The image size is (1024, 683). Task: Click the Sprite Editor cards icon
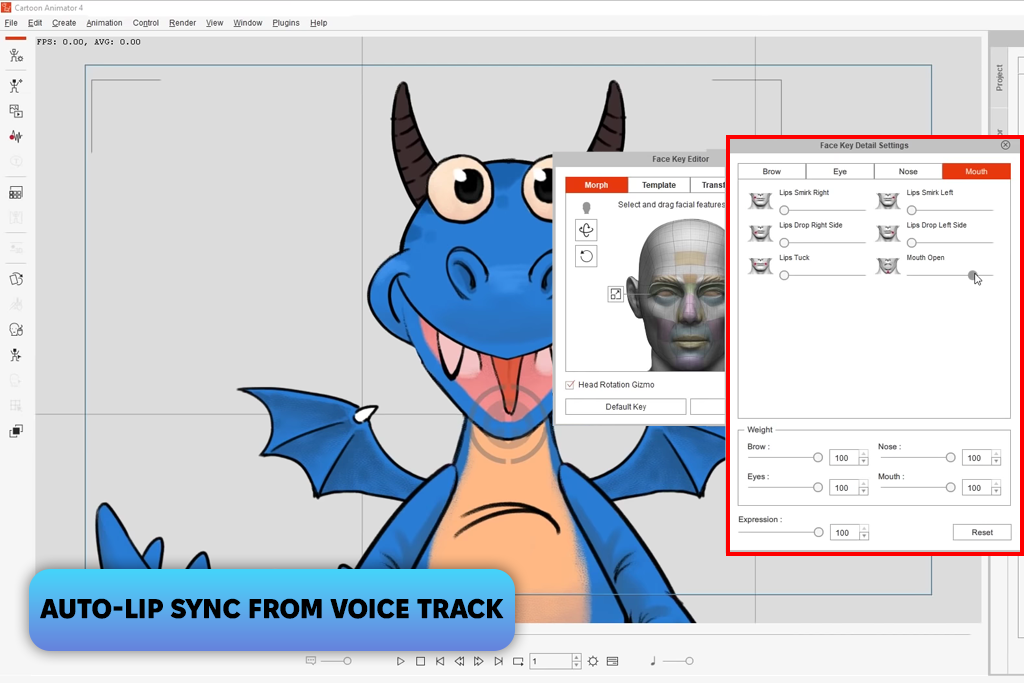[16, 279]
